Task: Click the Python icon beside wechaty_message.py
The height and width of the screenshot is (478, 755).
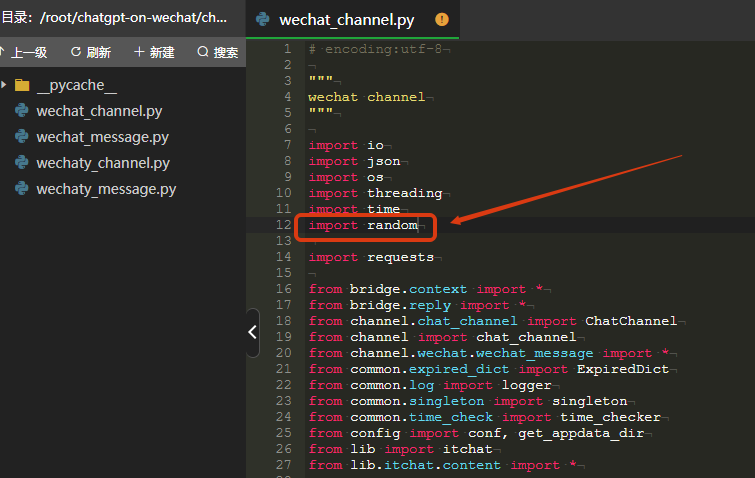Action: click(22, 189)
